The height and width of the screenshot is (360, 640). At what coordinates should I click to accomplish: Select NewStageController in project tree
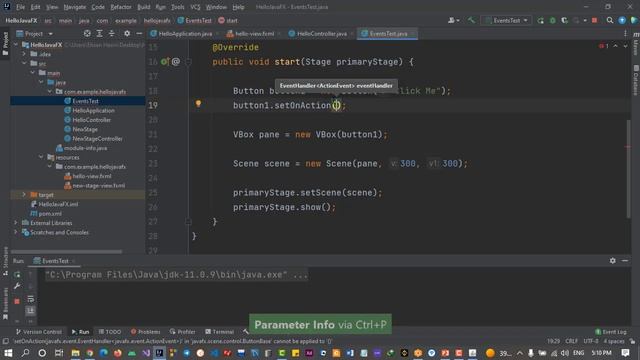point(97,138)
